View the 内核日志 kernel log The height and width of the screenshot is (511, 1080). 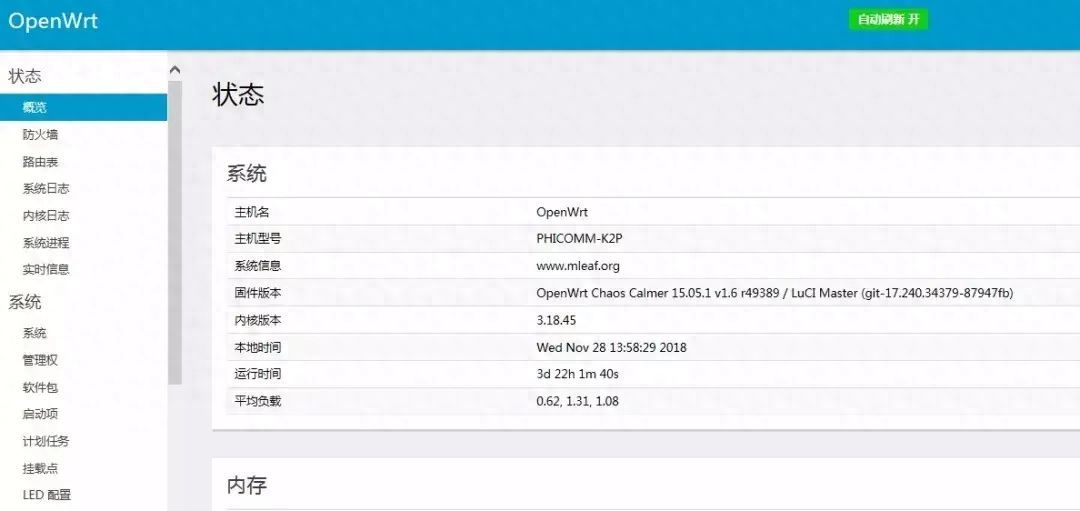coord(45,216)
